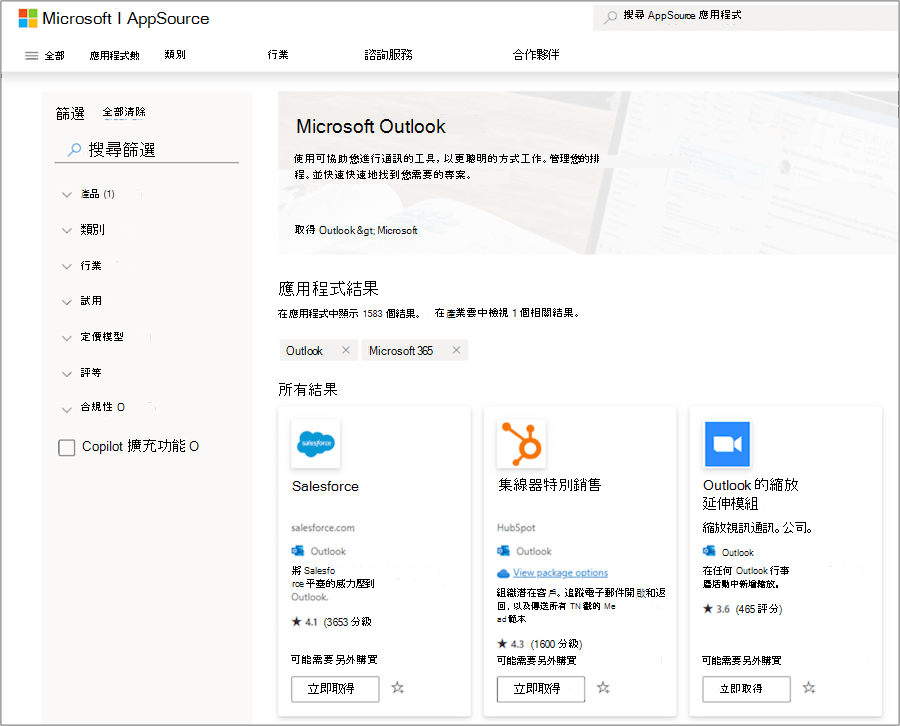Expand the 試用 filter section
The height and width of the screenshot is (726, 900).
pyautogui.click(x=82, y=301)
